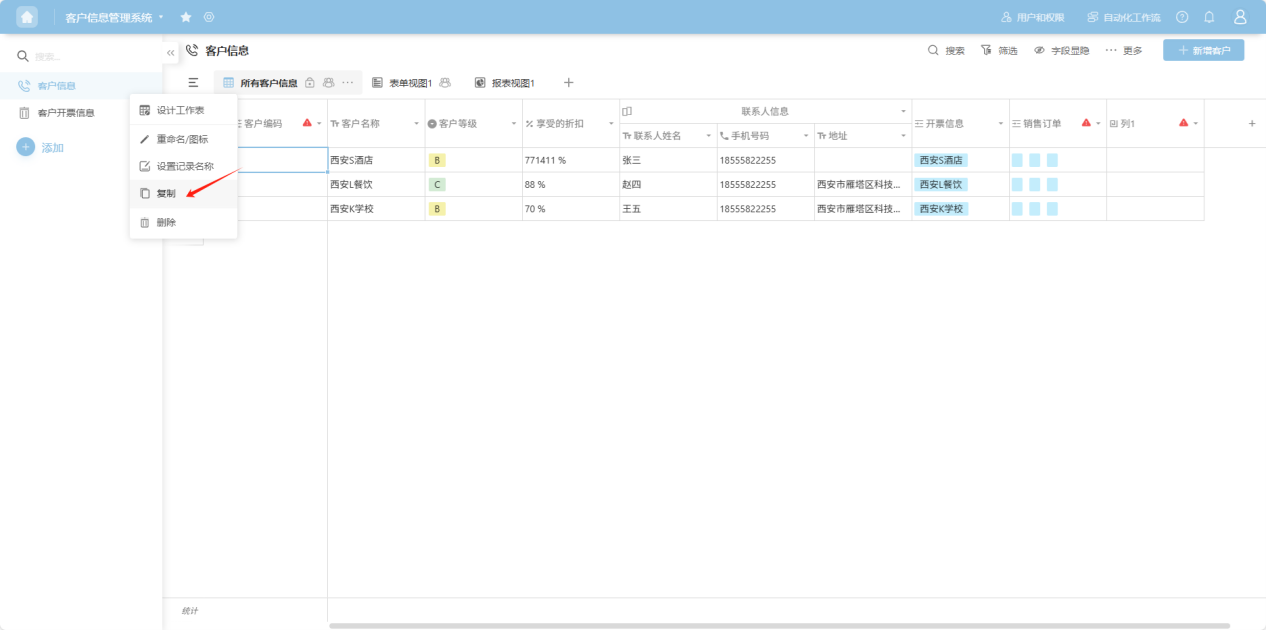Expand the 客户信息管理系统 app dropdown
The width and height of the screenshot is (1266, 630).
point(161,17)
